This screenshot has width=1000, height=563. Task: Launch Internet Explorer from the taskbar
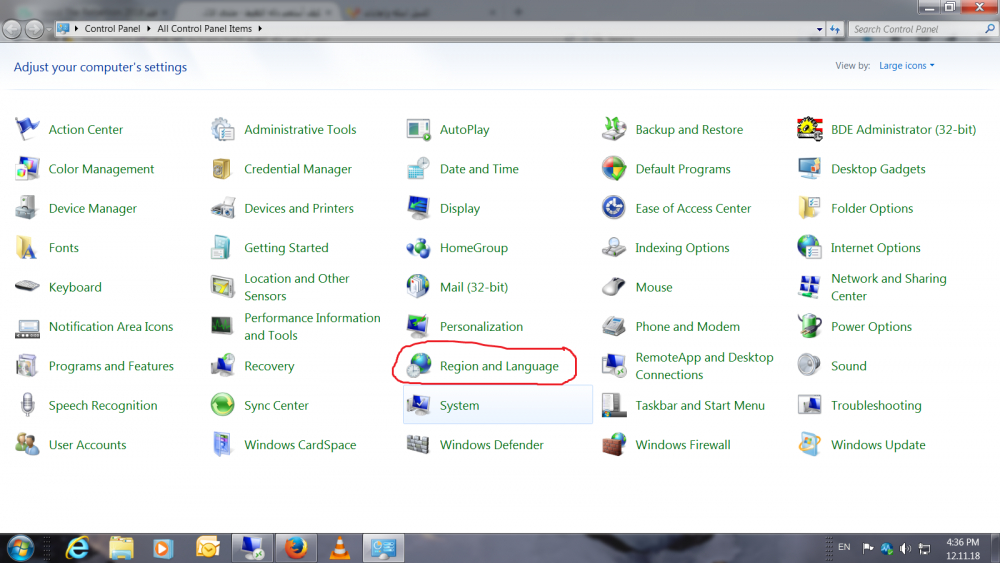[78, 548]
